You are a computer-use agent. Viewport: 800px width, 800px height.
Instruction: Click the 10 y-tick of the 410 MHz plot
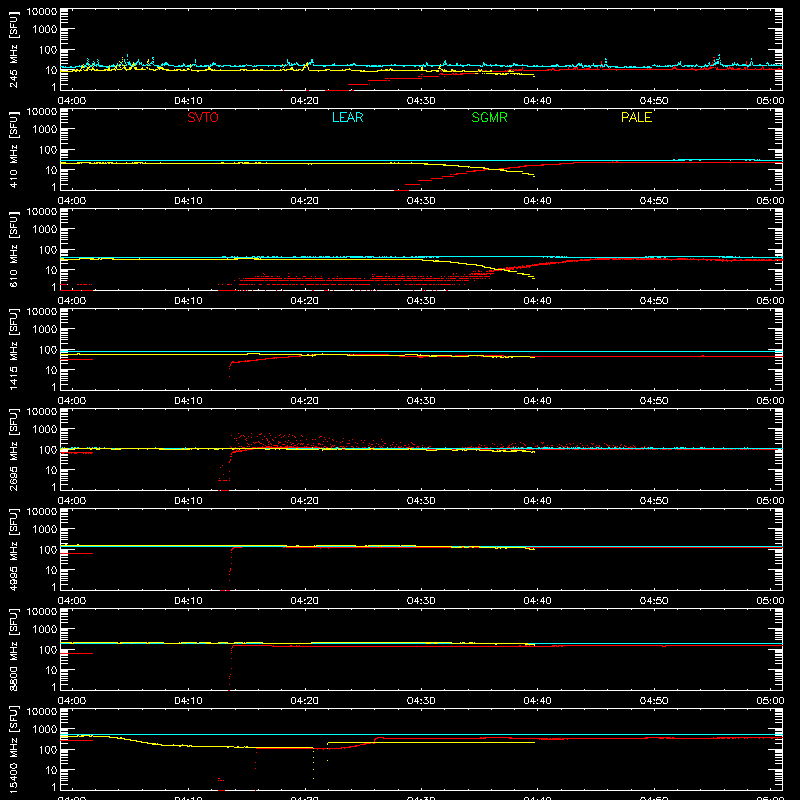(51, 170)
